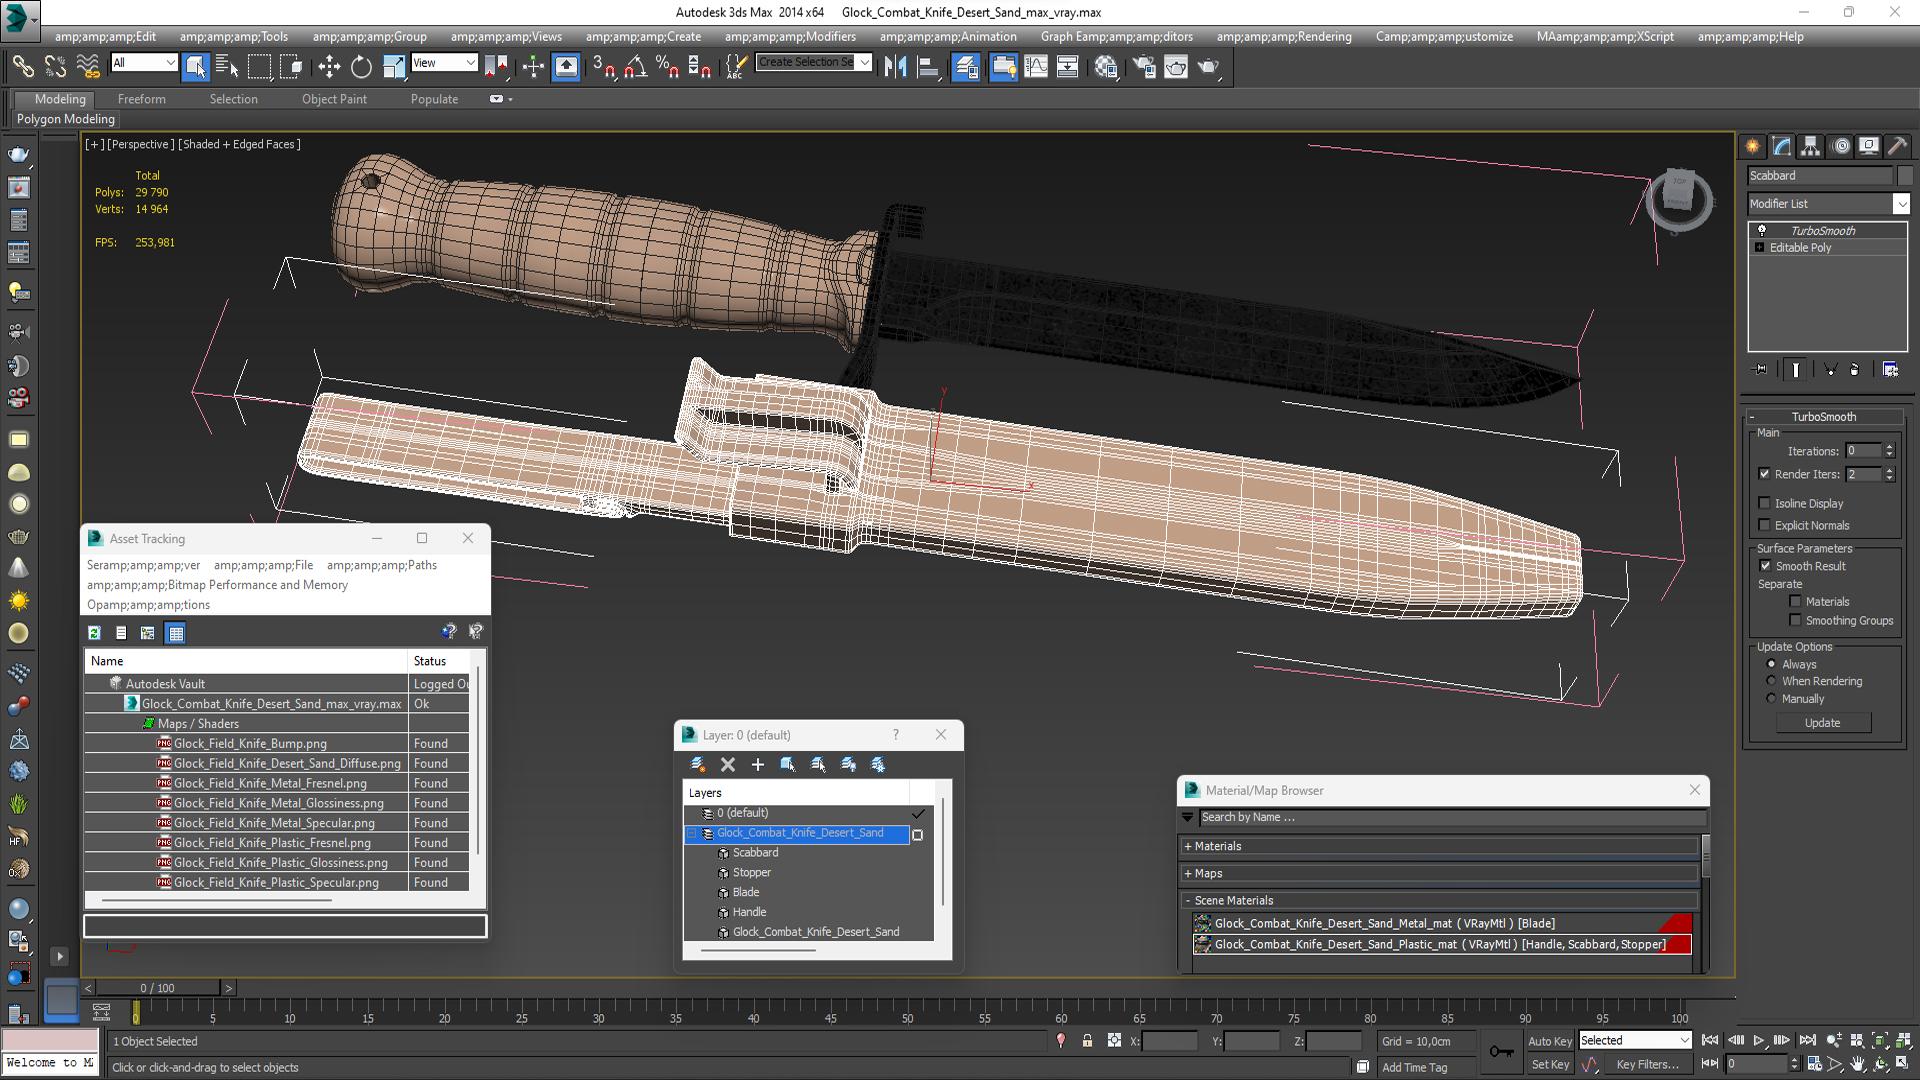This screenshot has height=1080, width=1920.
Task: Select the Select Object tool
Action: tap(195, 67)
